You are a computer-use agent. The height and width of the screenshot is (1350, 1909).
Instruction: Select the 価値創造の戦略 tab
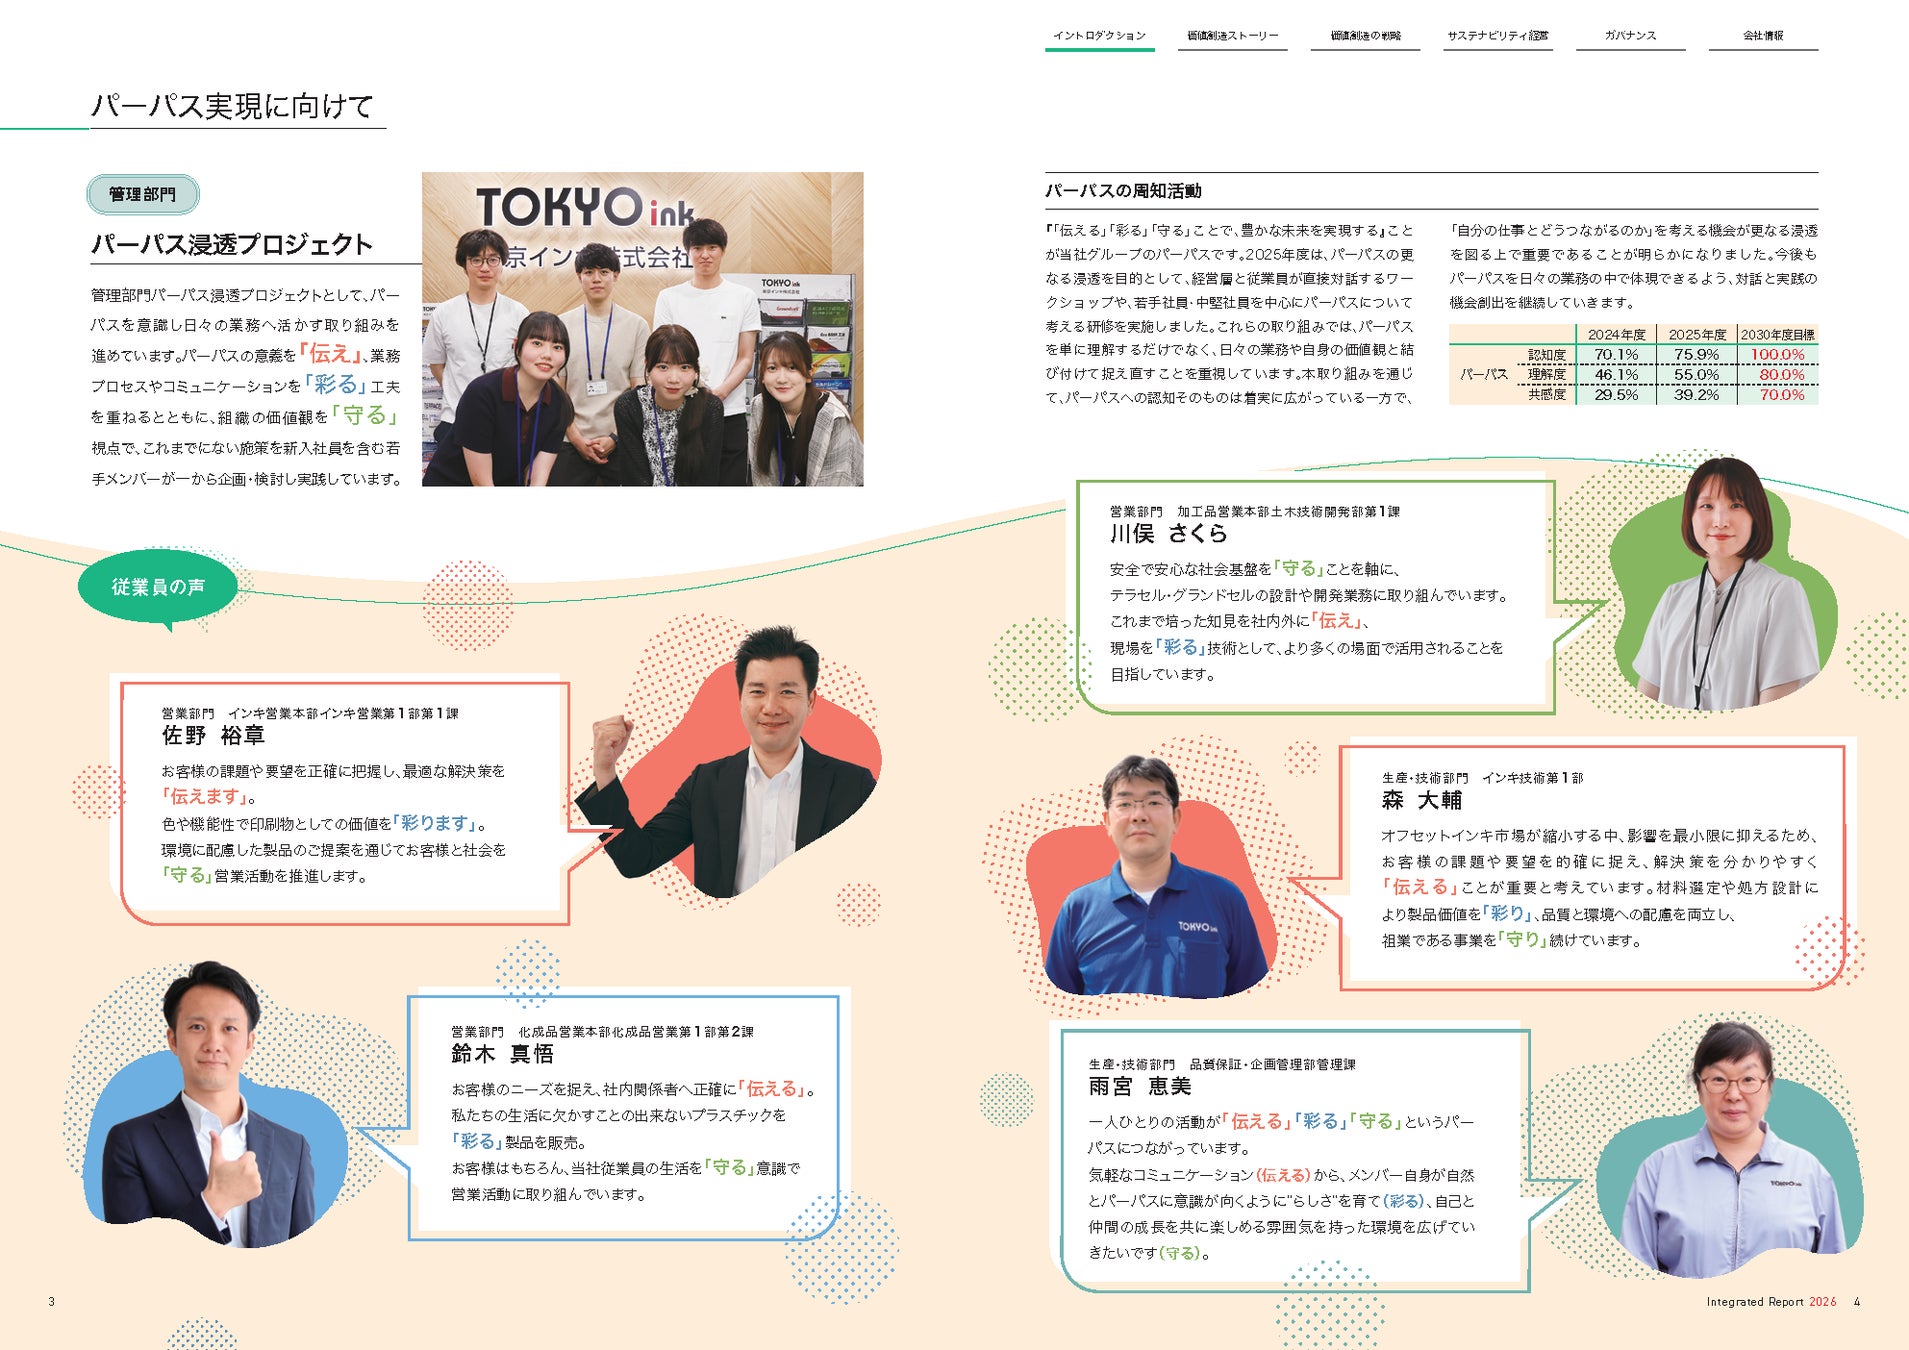[x=1365, y=36]
